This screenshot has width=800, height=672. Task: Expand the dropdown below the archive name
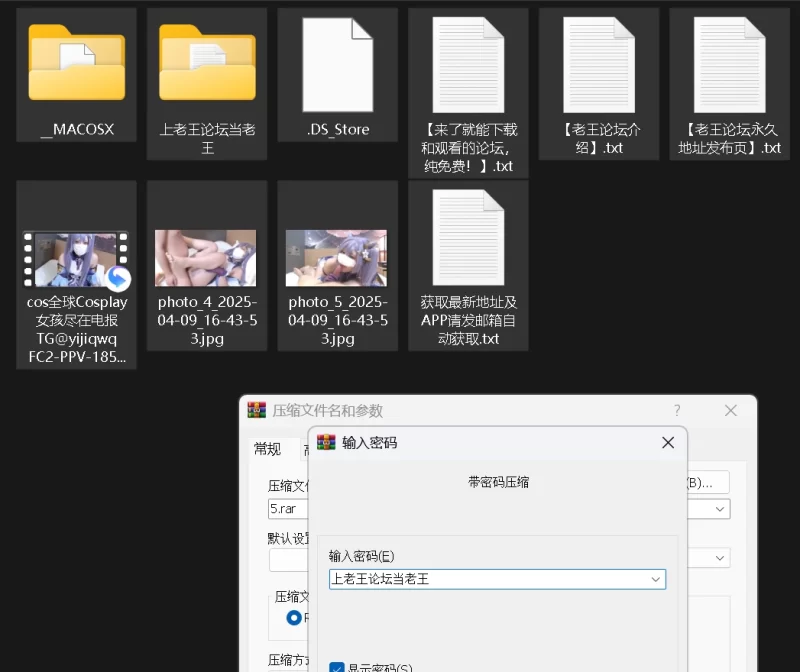[x=720, y=558]
